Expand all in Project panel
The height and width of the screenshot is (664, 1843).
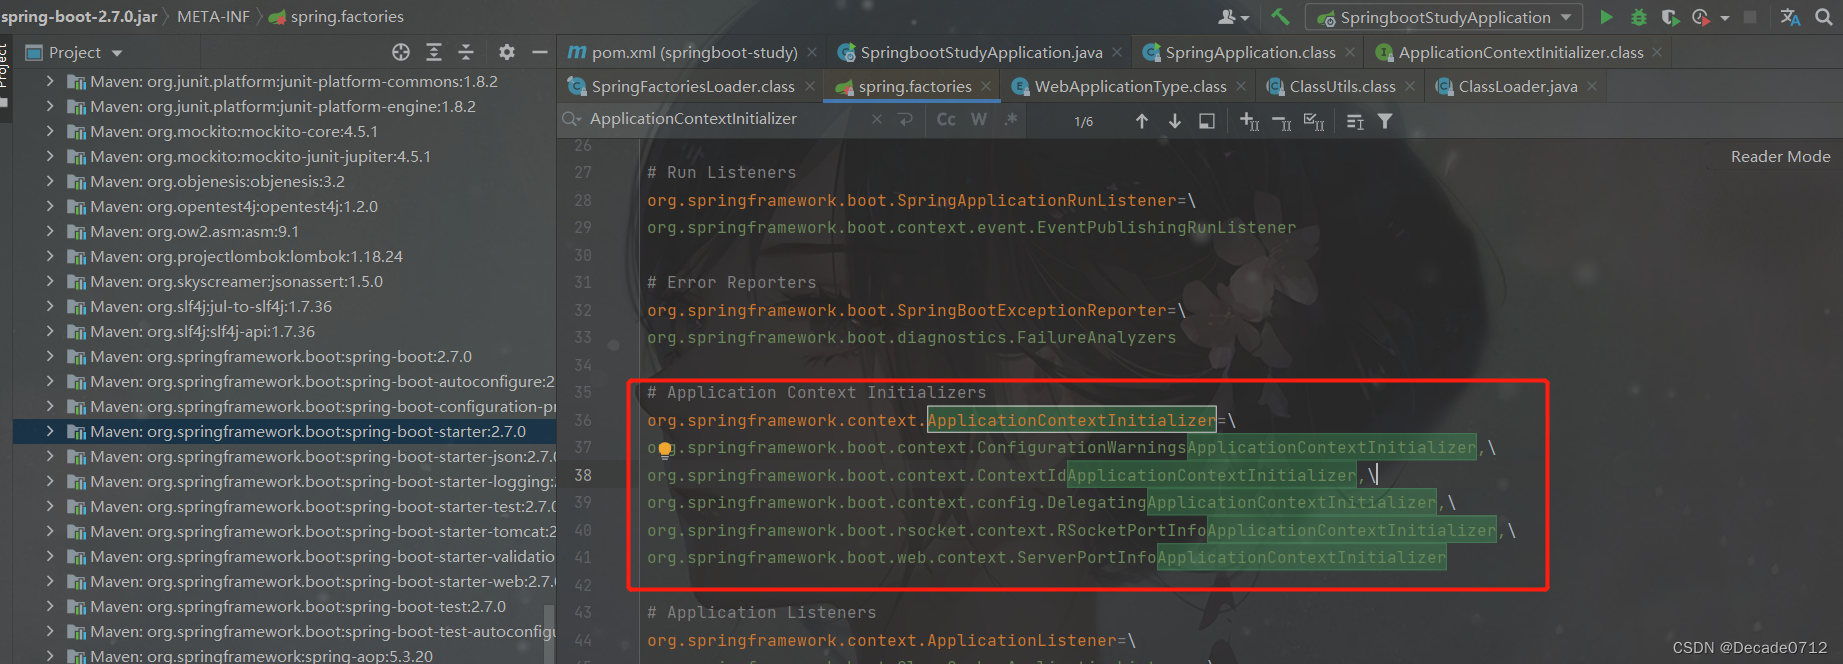(x=434, y=52)
